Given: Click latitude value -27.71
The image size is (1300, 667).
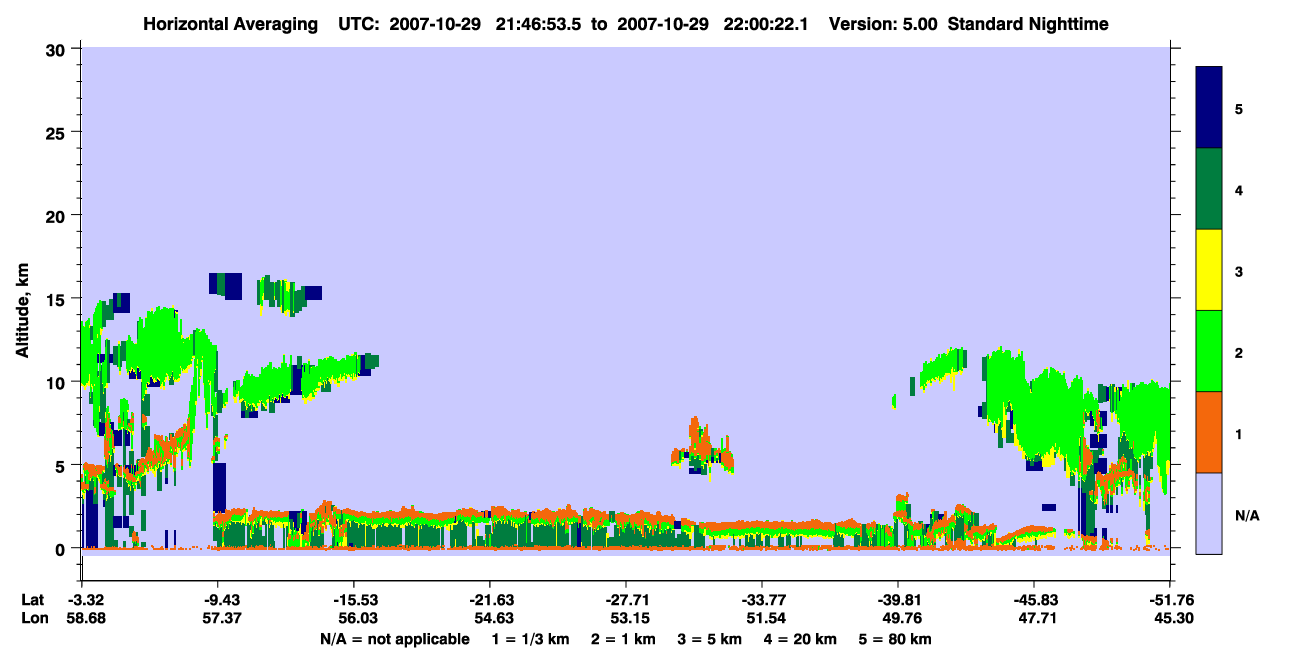Looking at the screenshot, I should tap(626, 600).
